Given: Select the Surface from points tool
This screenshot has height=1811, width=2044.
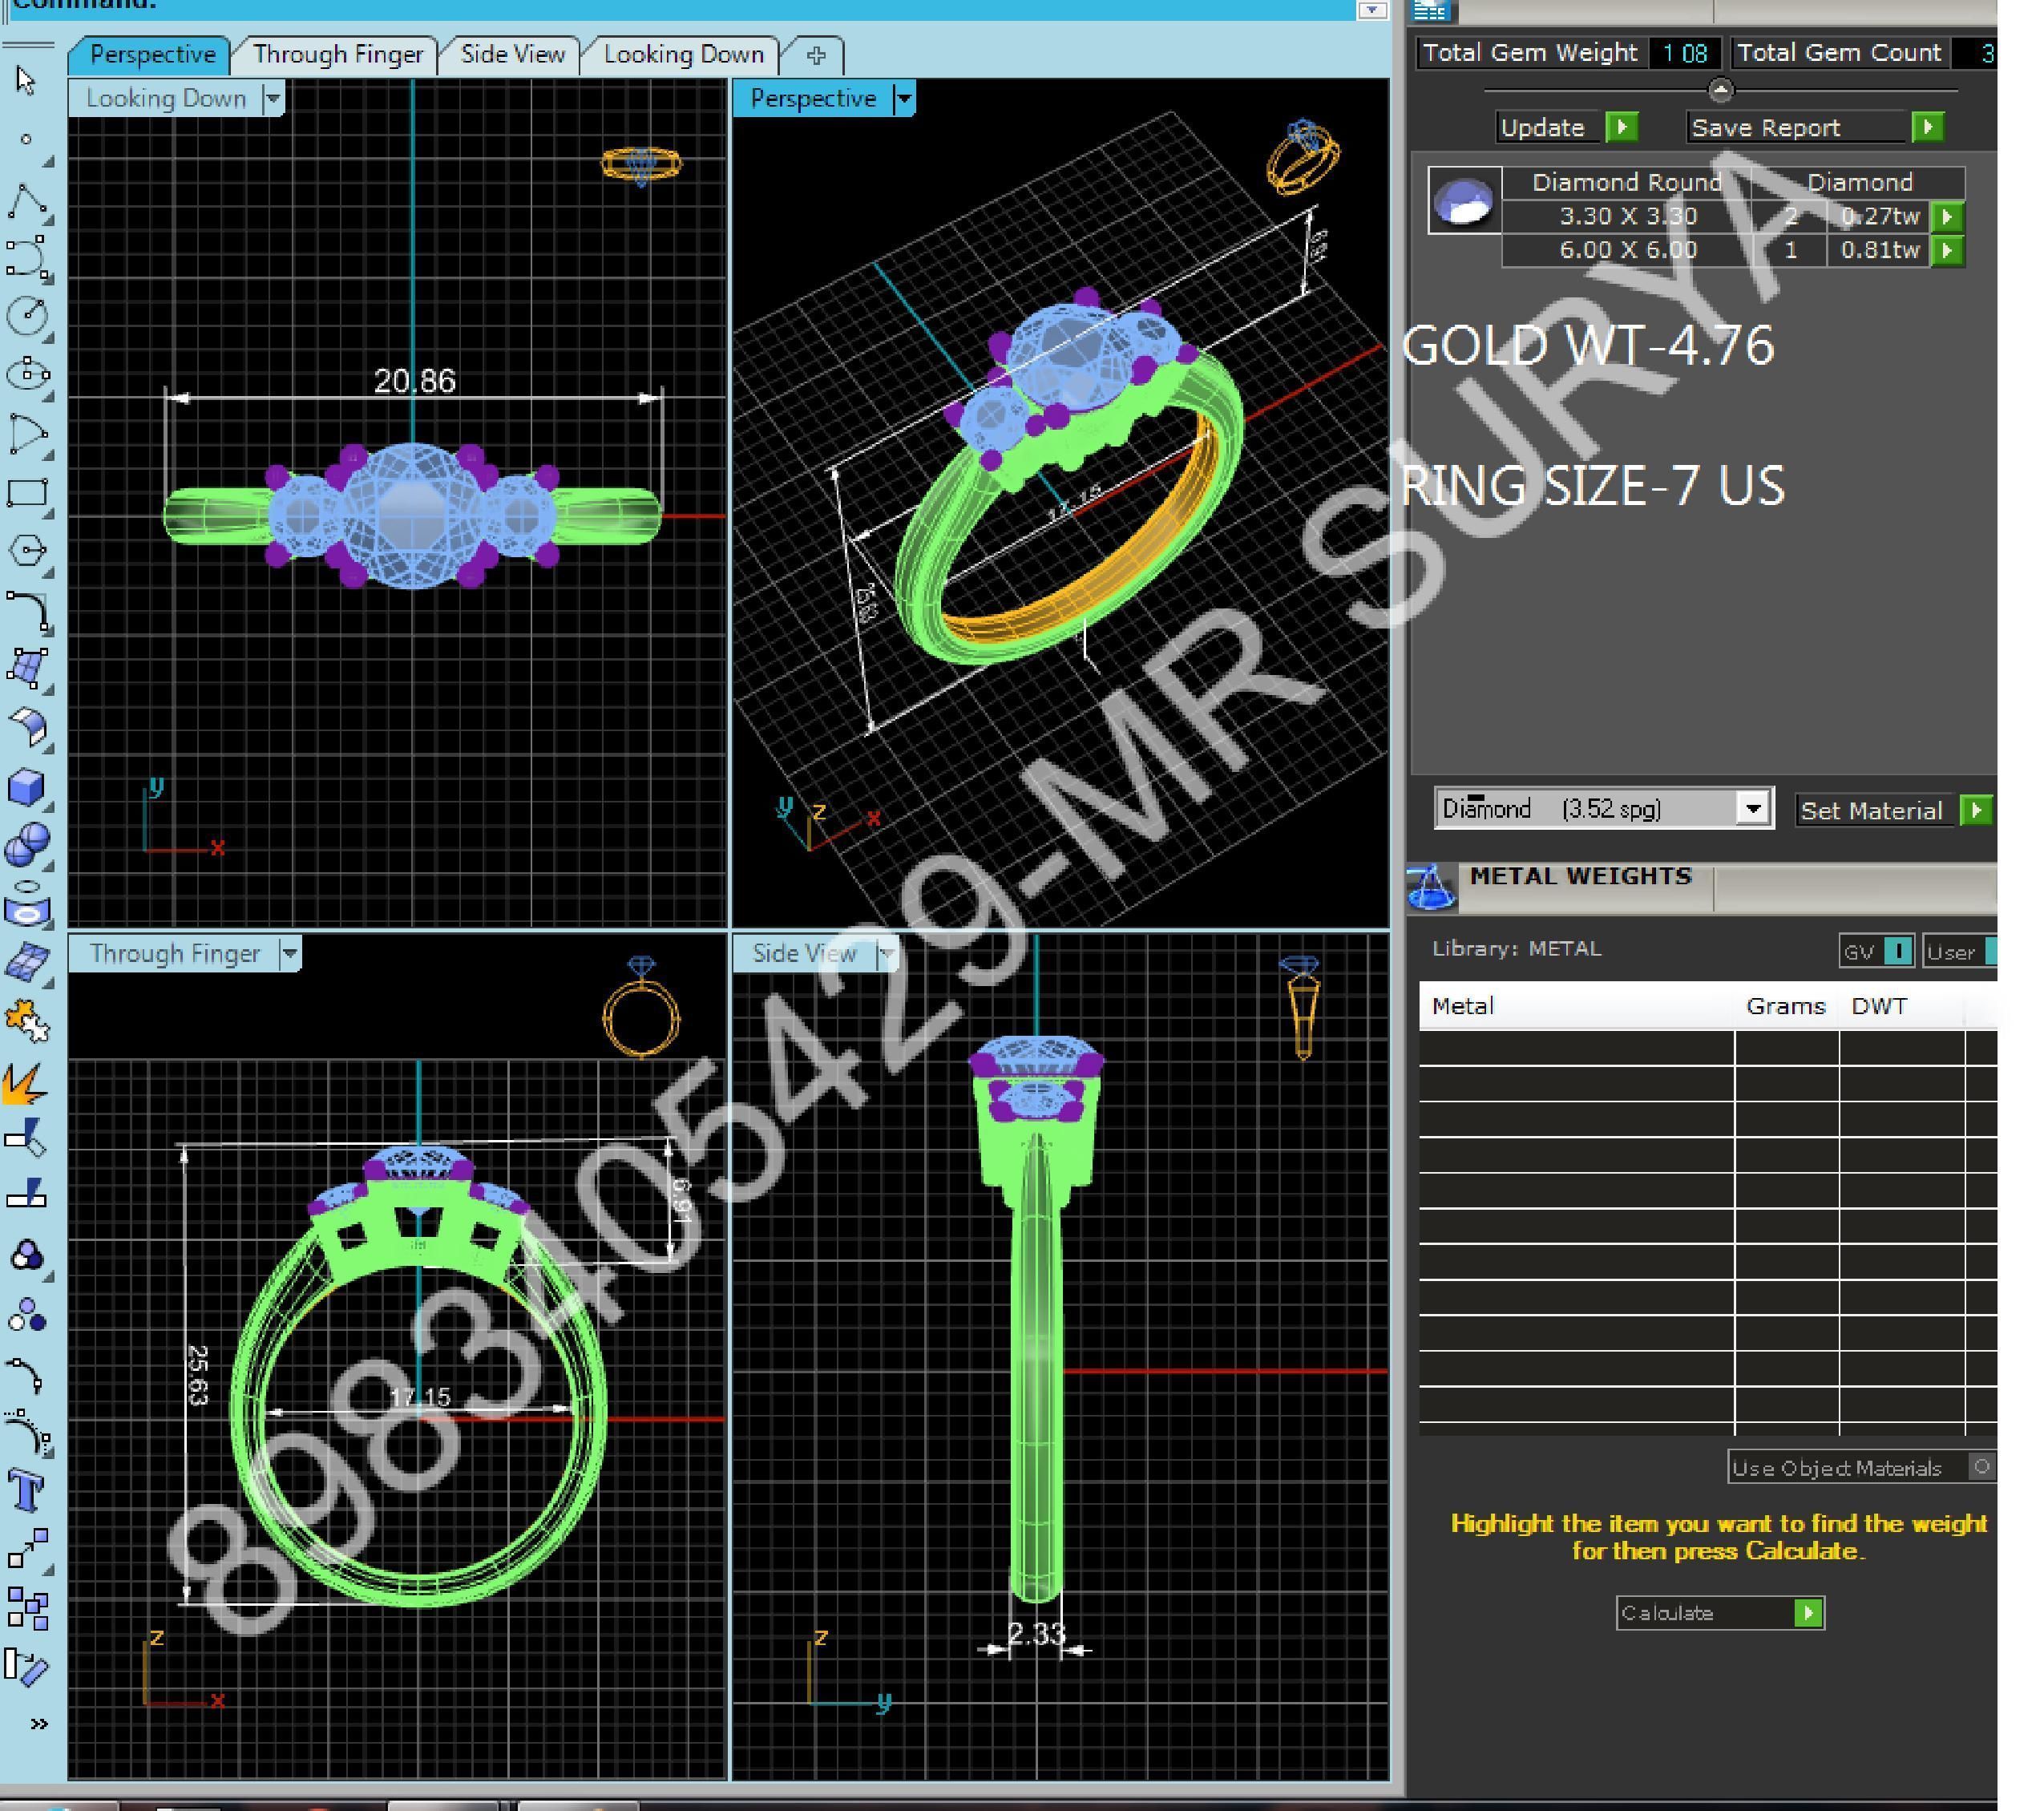Looking at the screenshot, I should [27, 668].
